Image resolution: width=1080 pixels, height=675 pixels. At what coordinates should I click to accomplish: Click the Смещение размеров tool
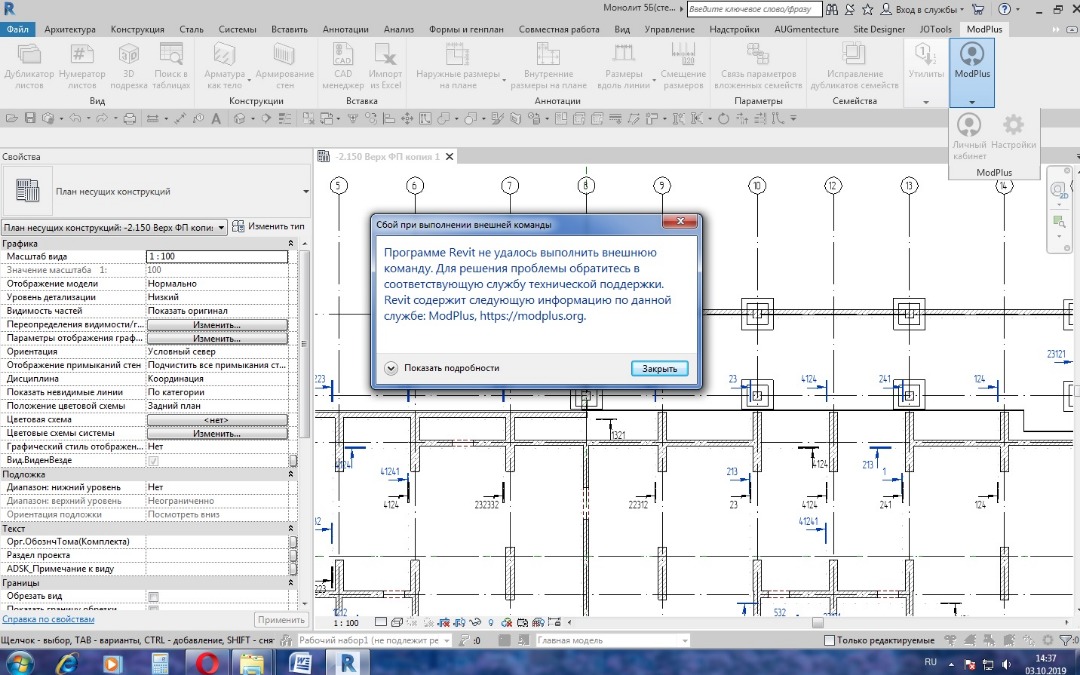point(683,66)
